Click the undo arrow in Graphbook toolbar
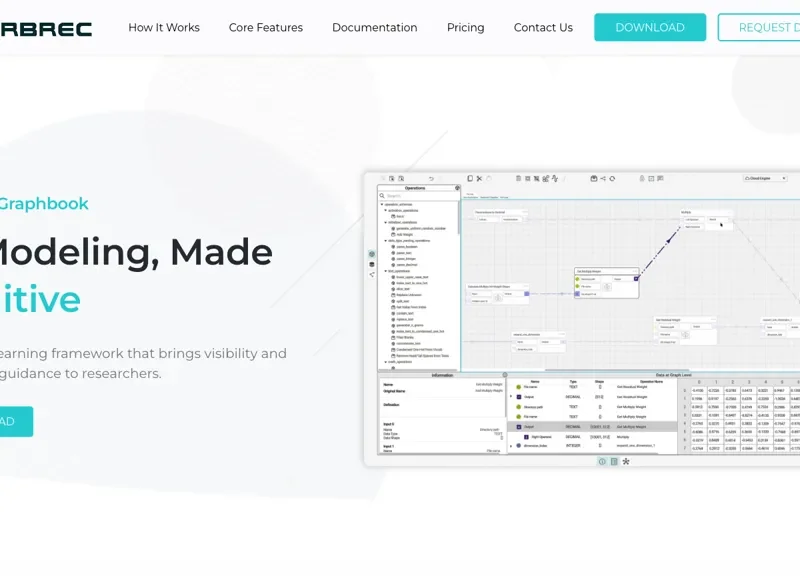 pos(431,179)
